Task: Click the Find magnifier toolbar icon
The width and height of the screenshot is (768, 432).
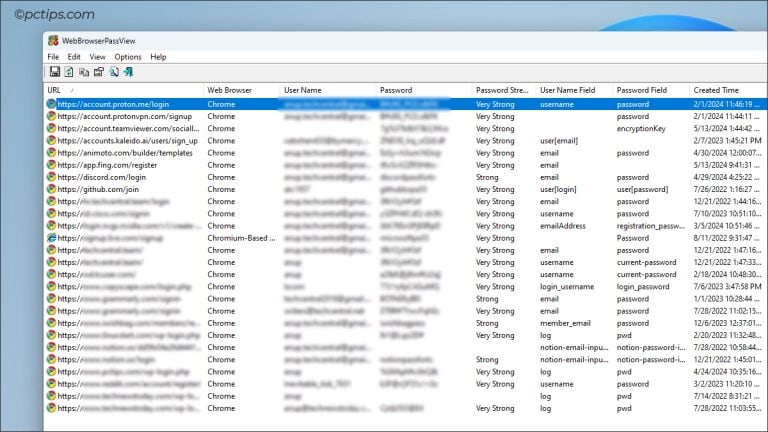Action: tap(113, 72)
